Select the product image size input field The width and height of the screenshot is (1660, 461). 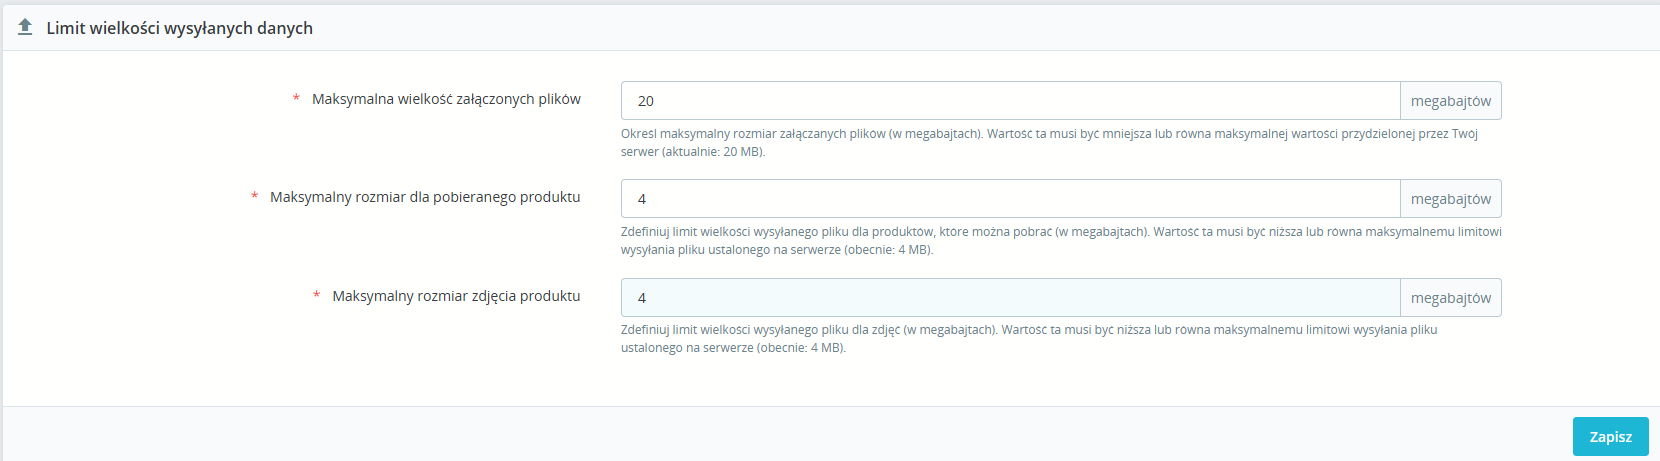coord(1010,298)
